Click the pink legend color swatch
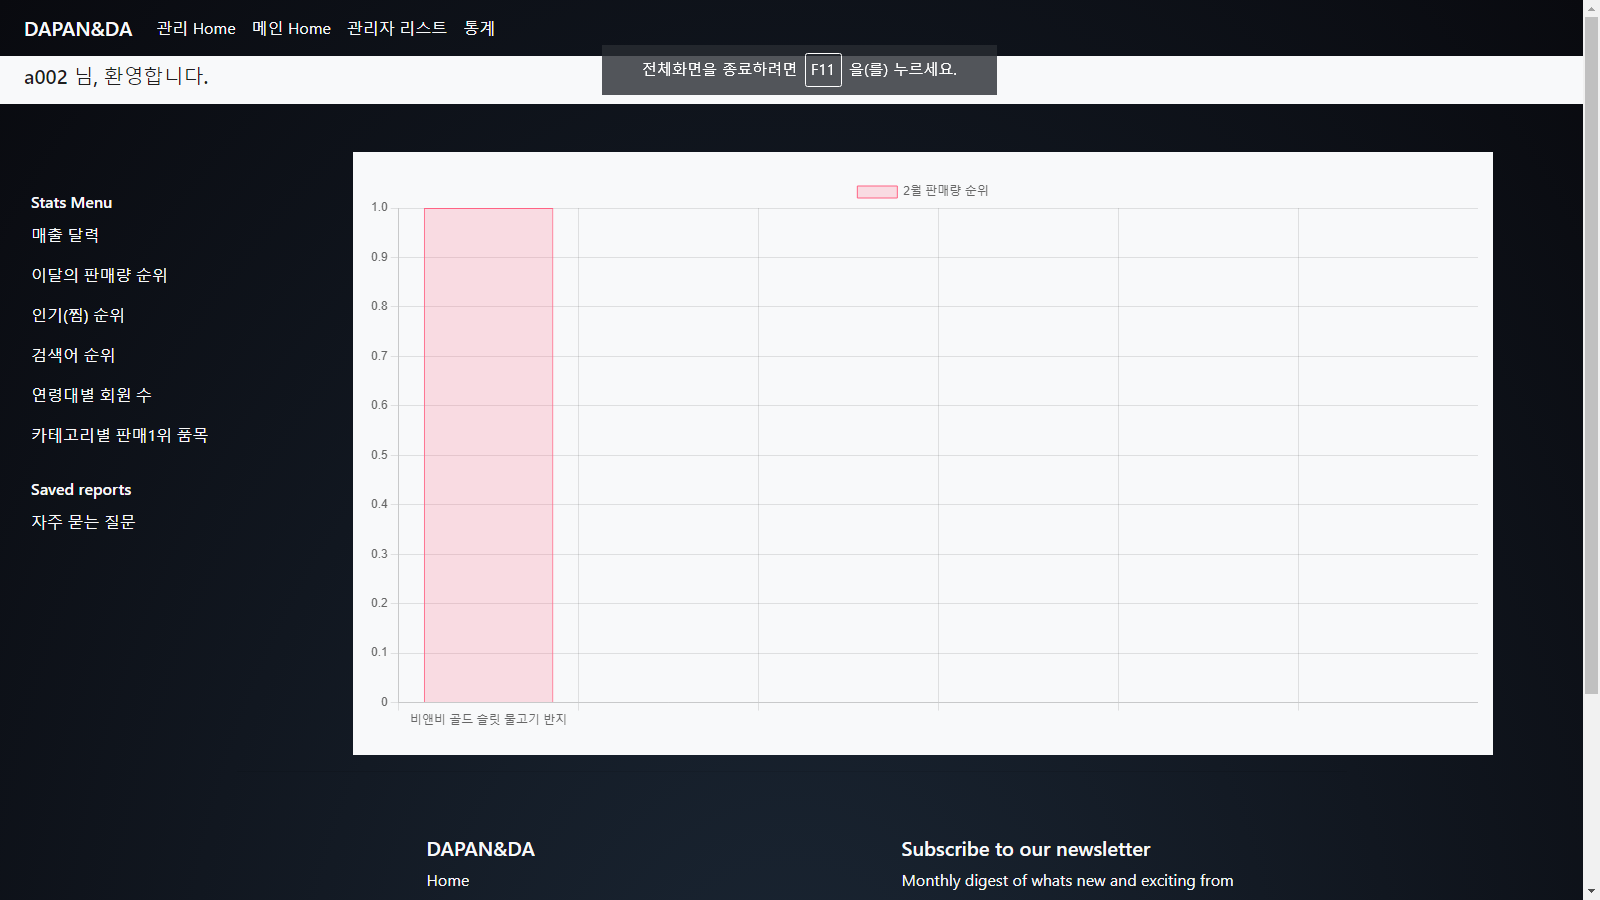This screenshot has height=900, width=1600. 875,190
